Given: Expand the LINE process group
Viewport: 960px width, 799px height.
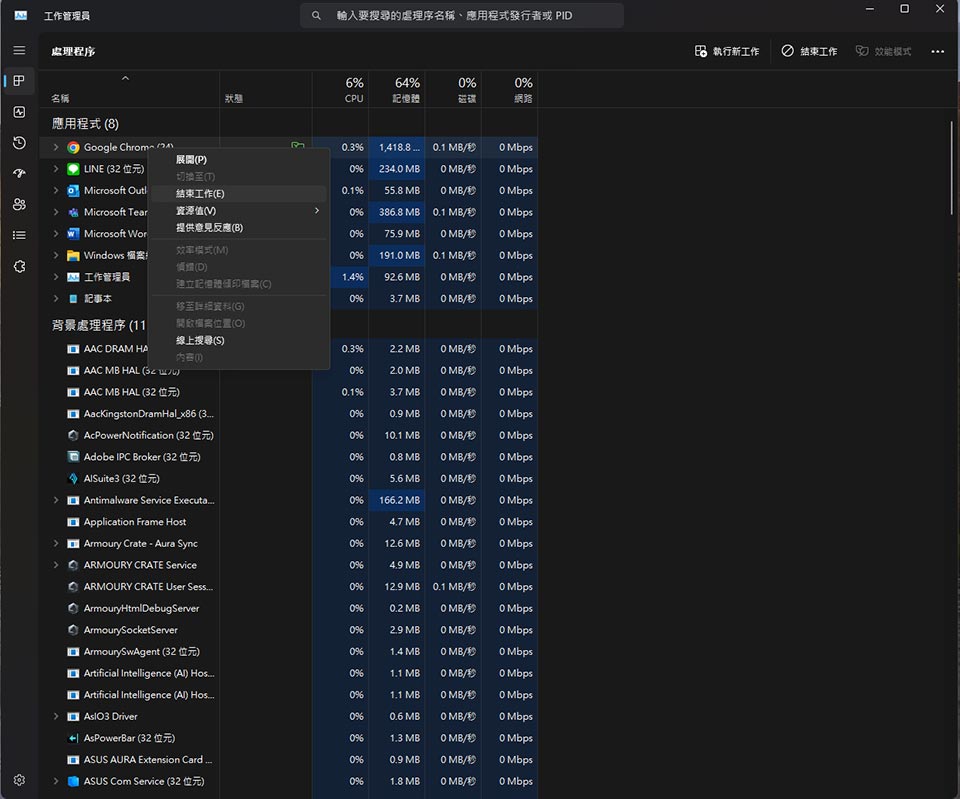Looking at the screenshot, I should coord(56,168).
